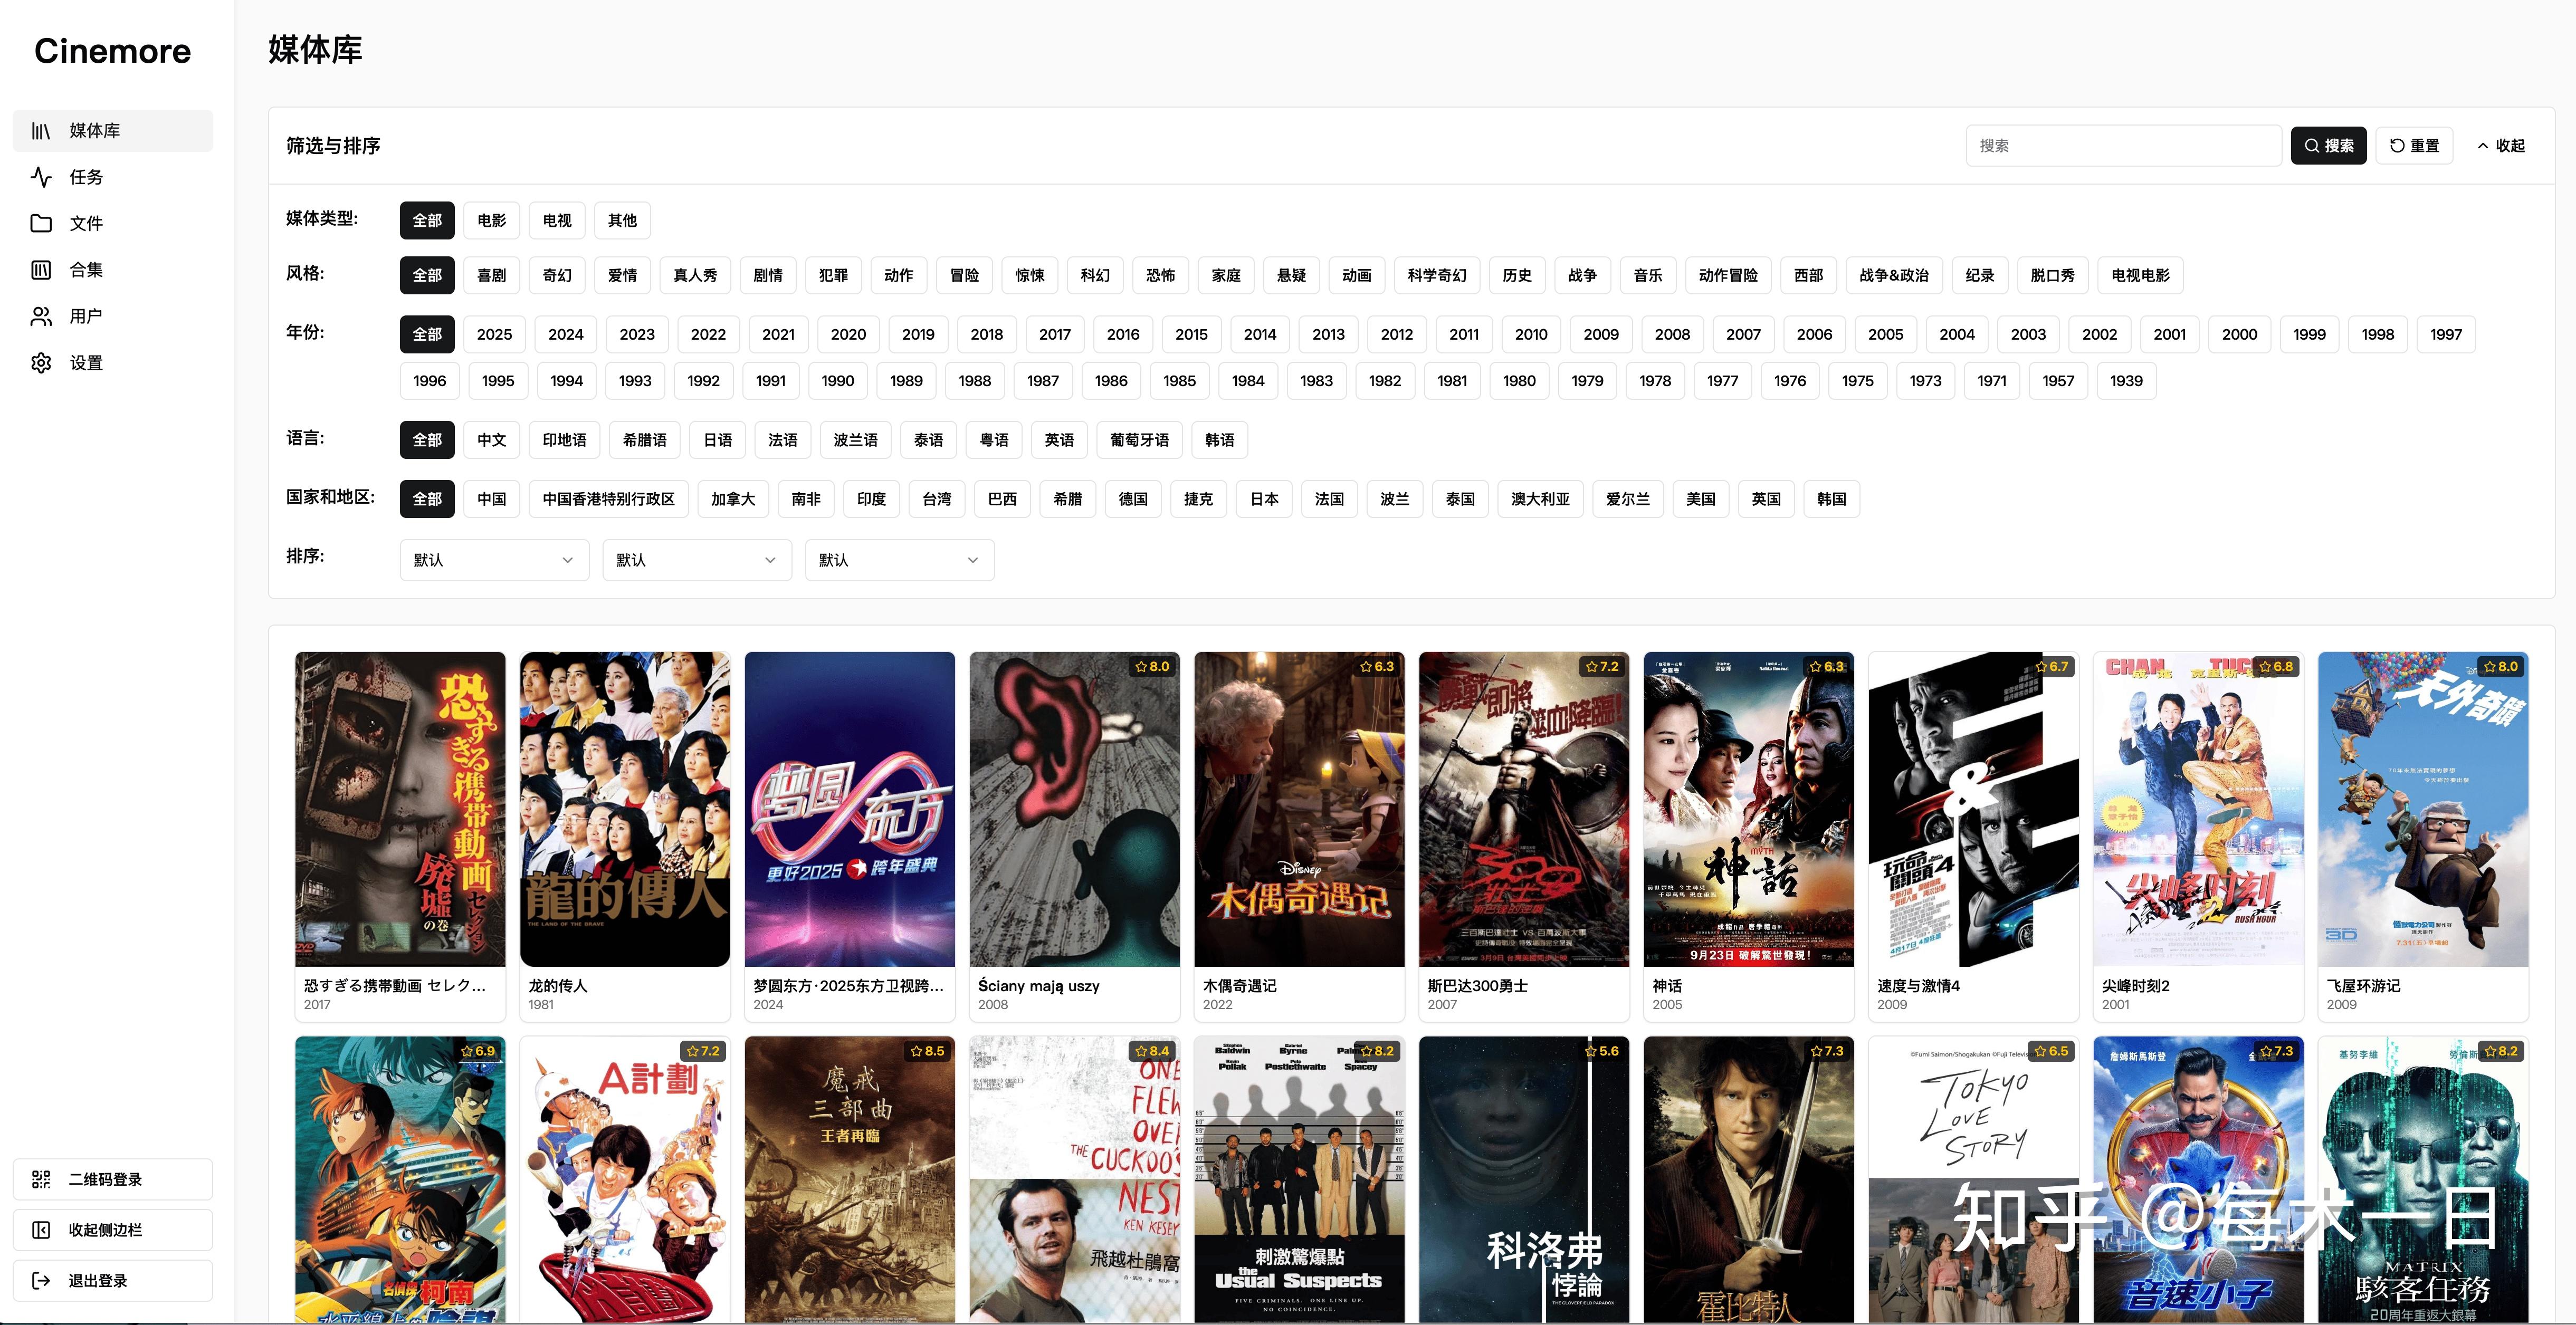Viewport: 2576px width, 1325px height.
Task: Open the first 默认 sort dropdown
Action: pyautogui.click(x=494, y=559)
